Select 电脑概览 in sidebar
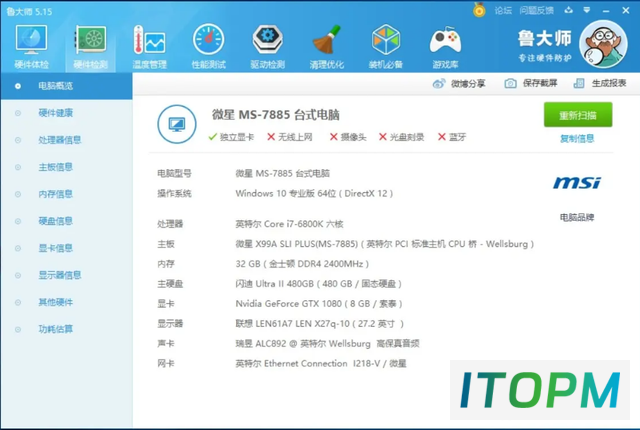This screenshot has height=430, width=640. click(x=66, y=86)
